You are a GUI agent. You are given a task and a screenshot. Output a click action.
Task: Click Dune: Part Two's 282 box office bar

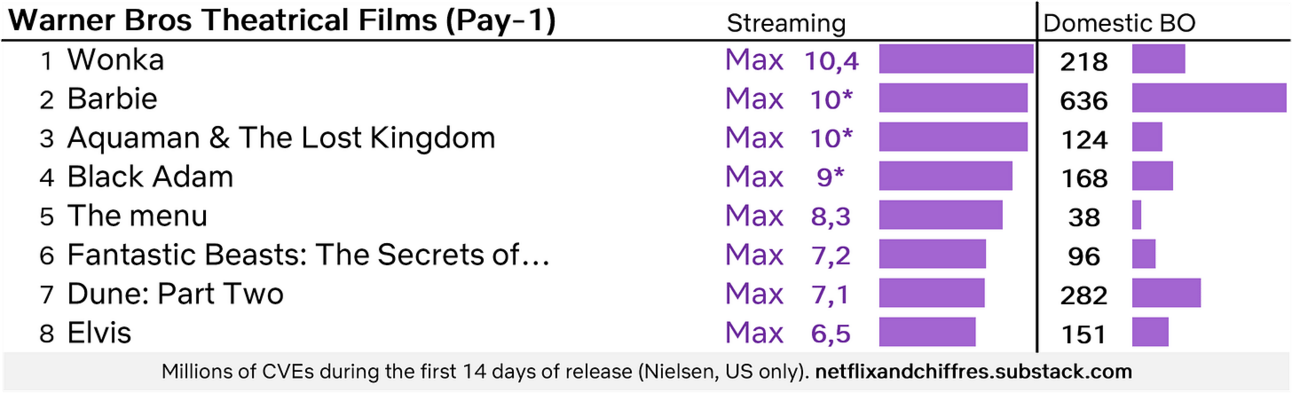click(x=1166, y=294)
